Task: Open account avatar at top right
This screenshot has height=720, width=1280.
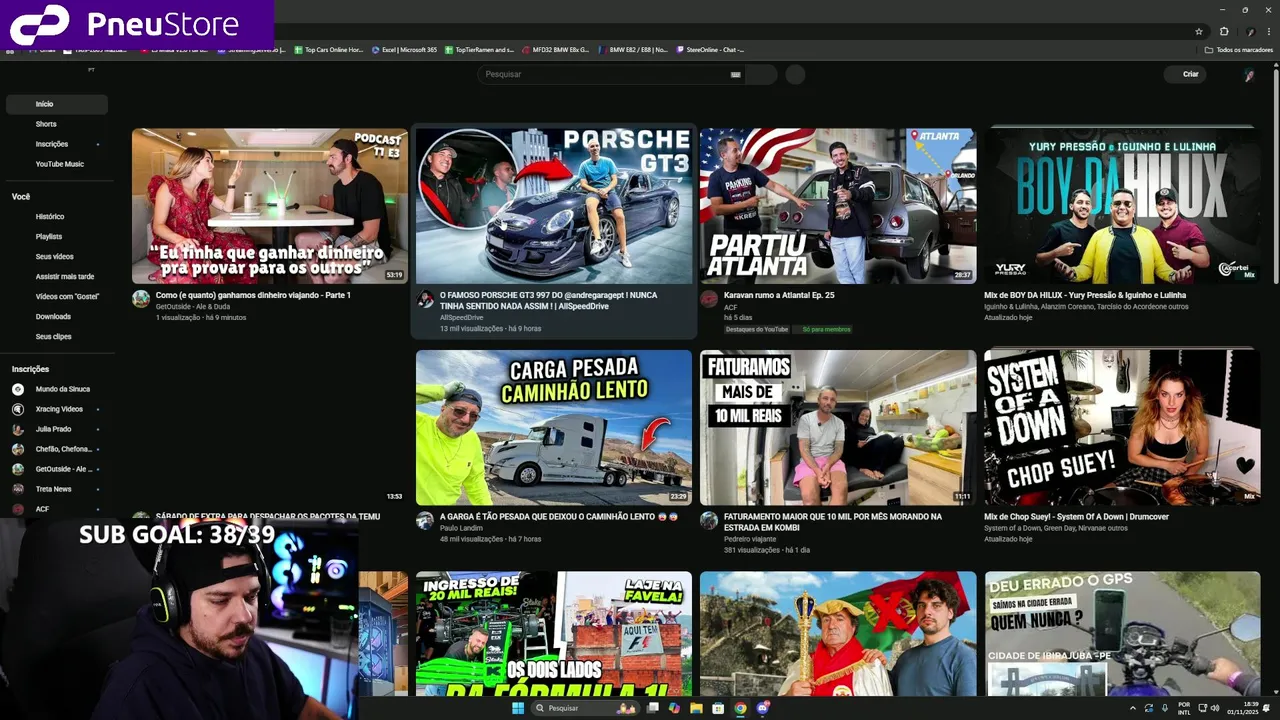Action: click(x=1248, y=74)
